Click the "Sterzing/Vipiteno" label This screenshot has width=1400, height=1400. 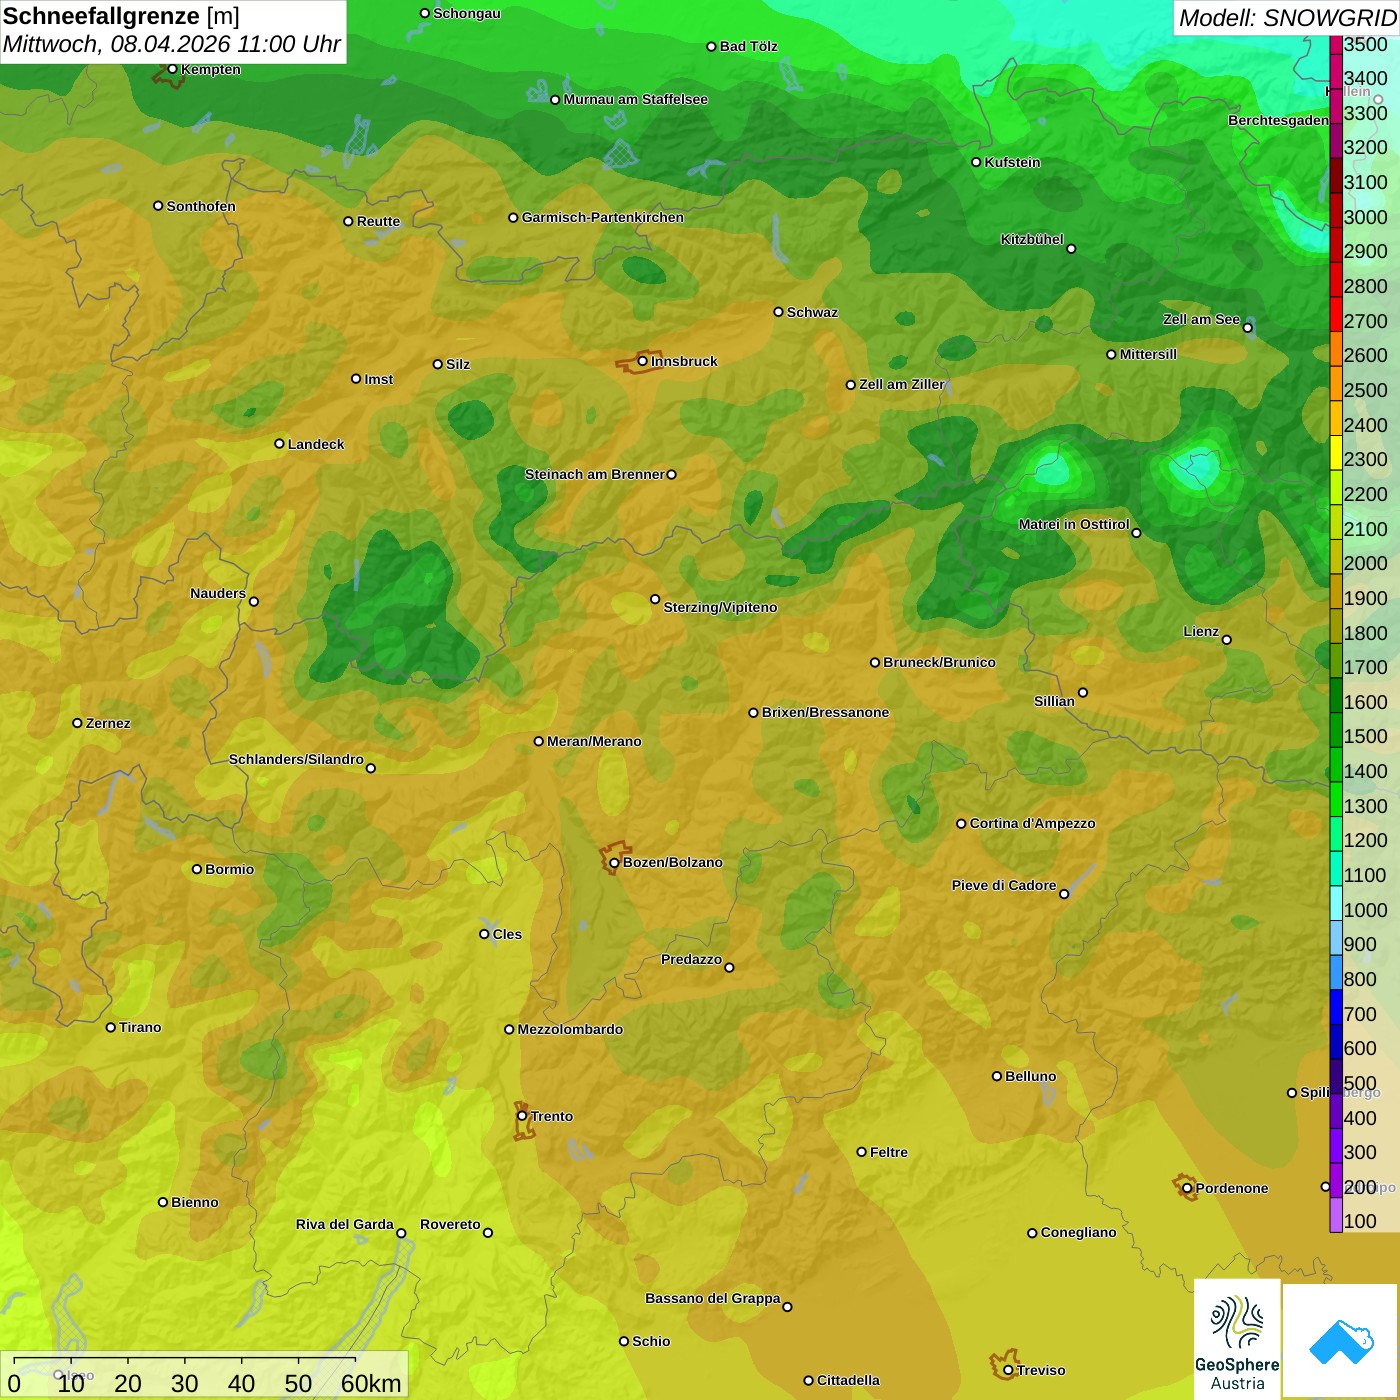pos(720,607)
